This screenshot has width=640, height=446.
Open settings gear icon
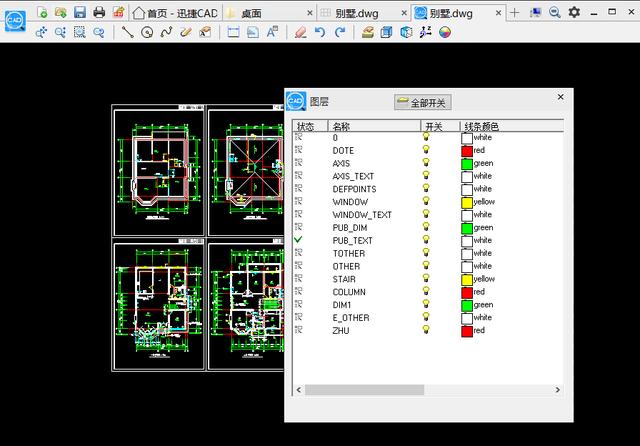[x=574, y=12]
